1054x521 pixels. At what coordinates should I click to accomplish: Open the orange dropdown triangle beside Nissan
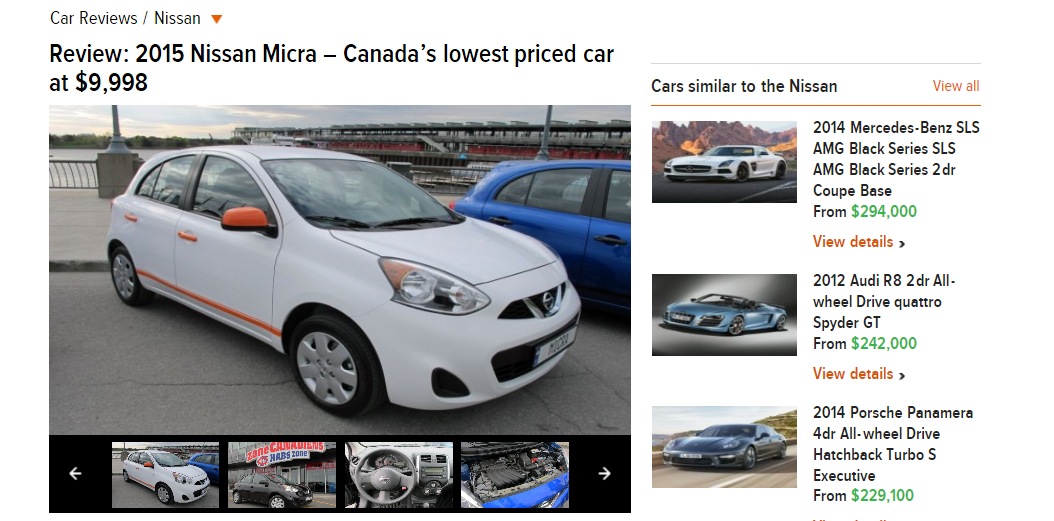pos(216,19)
